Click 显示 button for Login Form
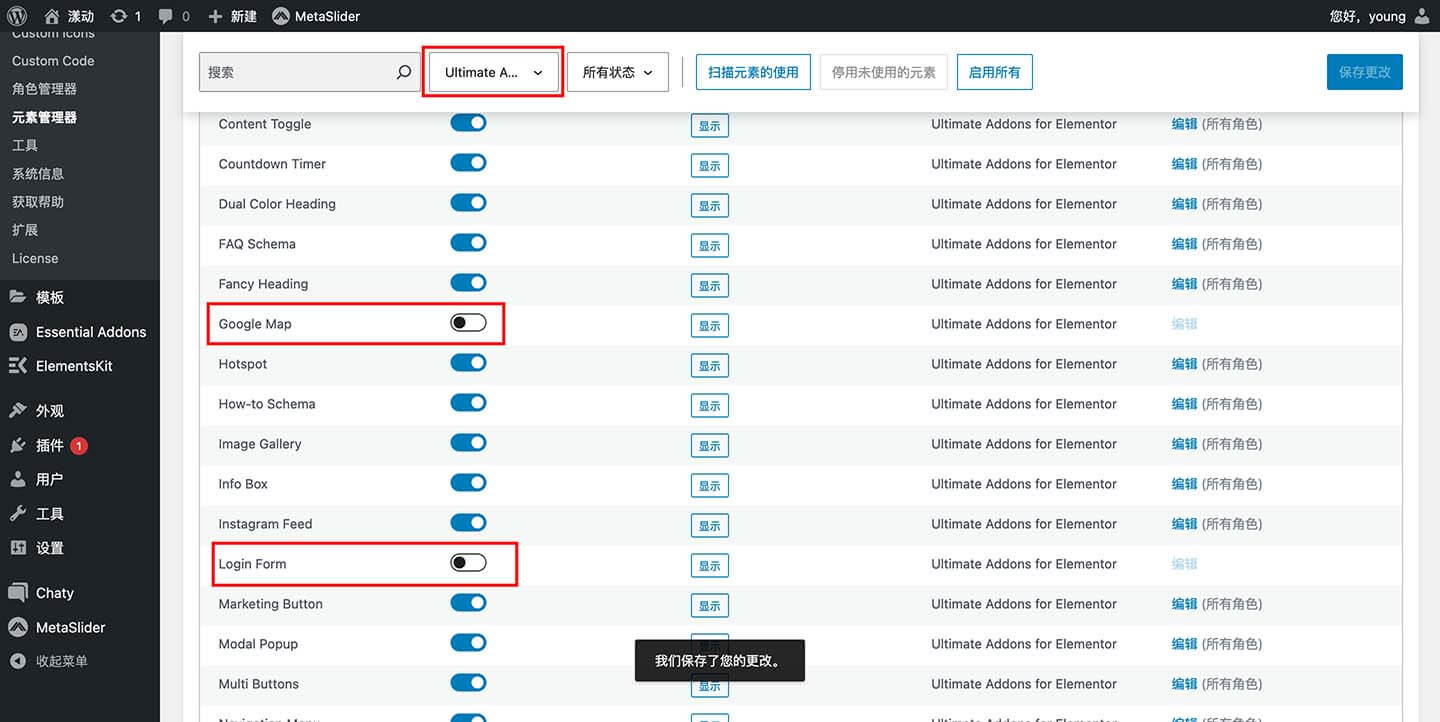Viewport: 1440px width, 722px height. coord(710,565)
